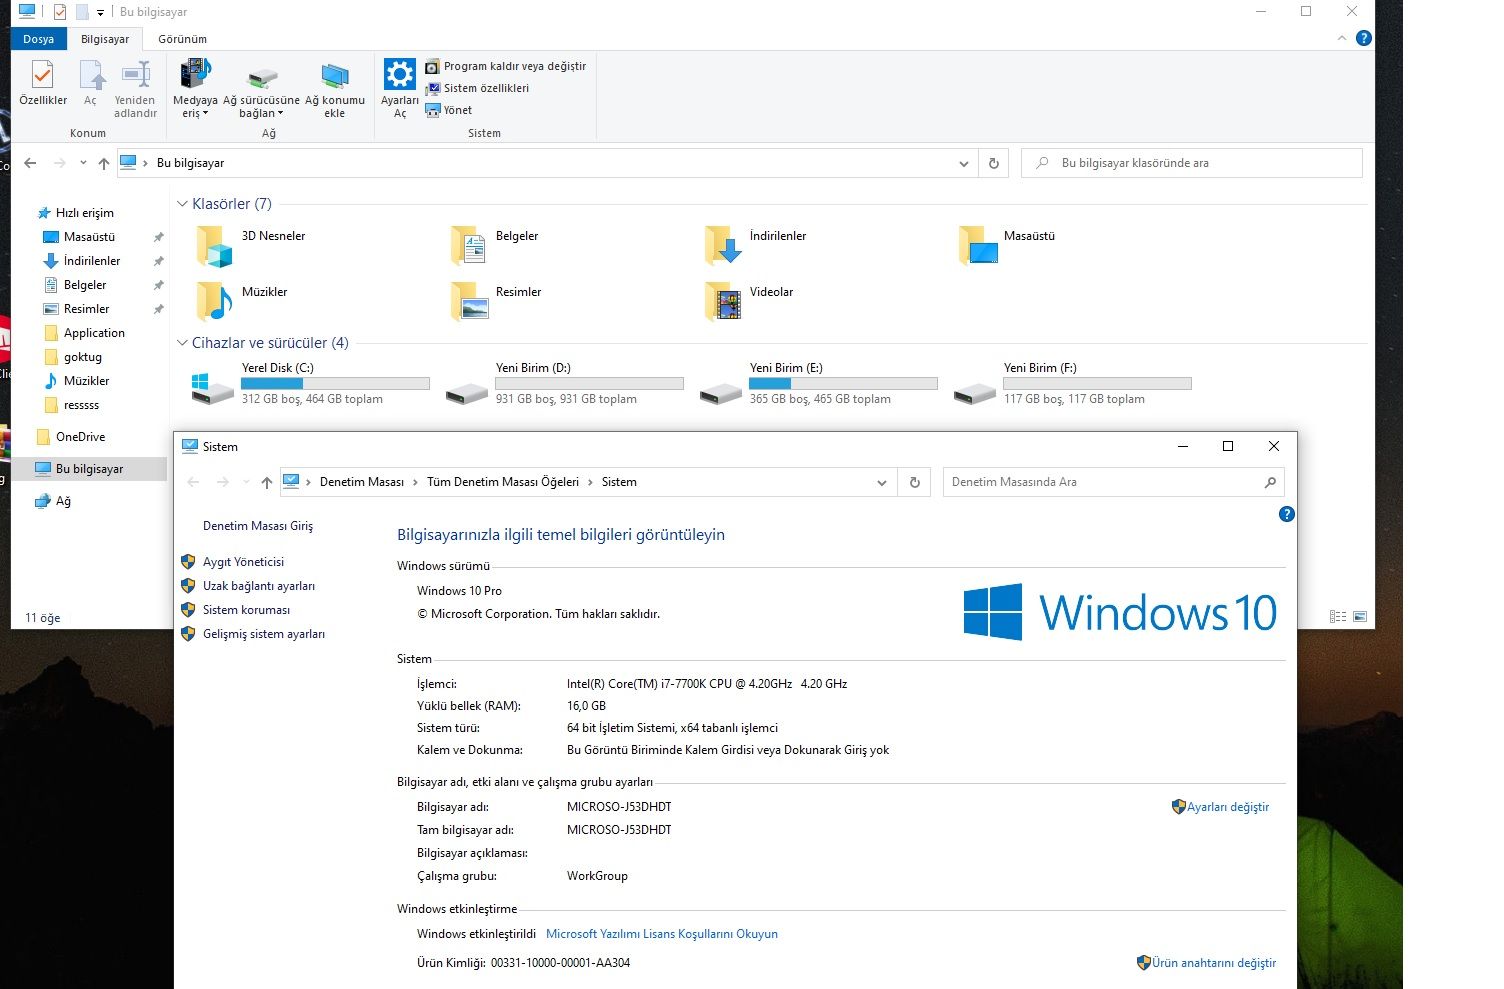Click Ayarları değiştir link
This screenshot has width=1504, height=989.
[1228, 807]
